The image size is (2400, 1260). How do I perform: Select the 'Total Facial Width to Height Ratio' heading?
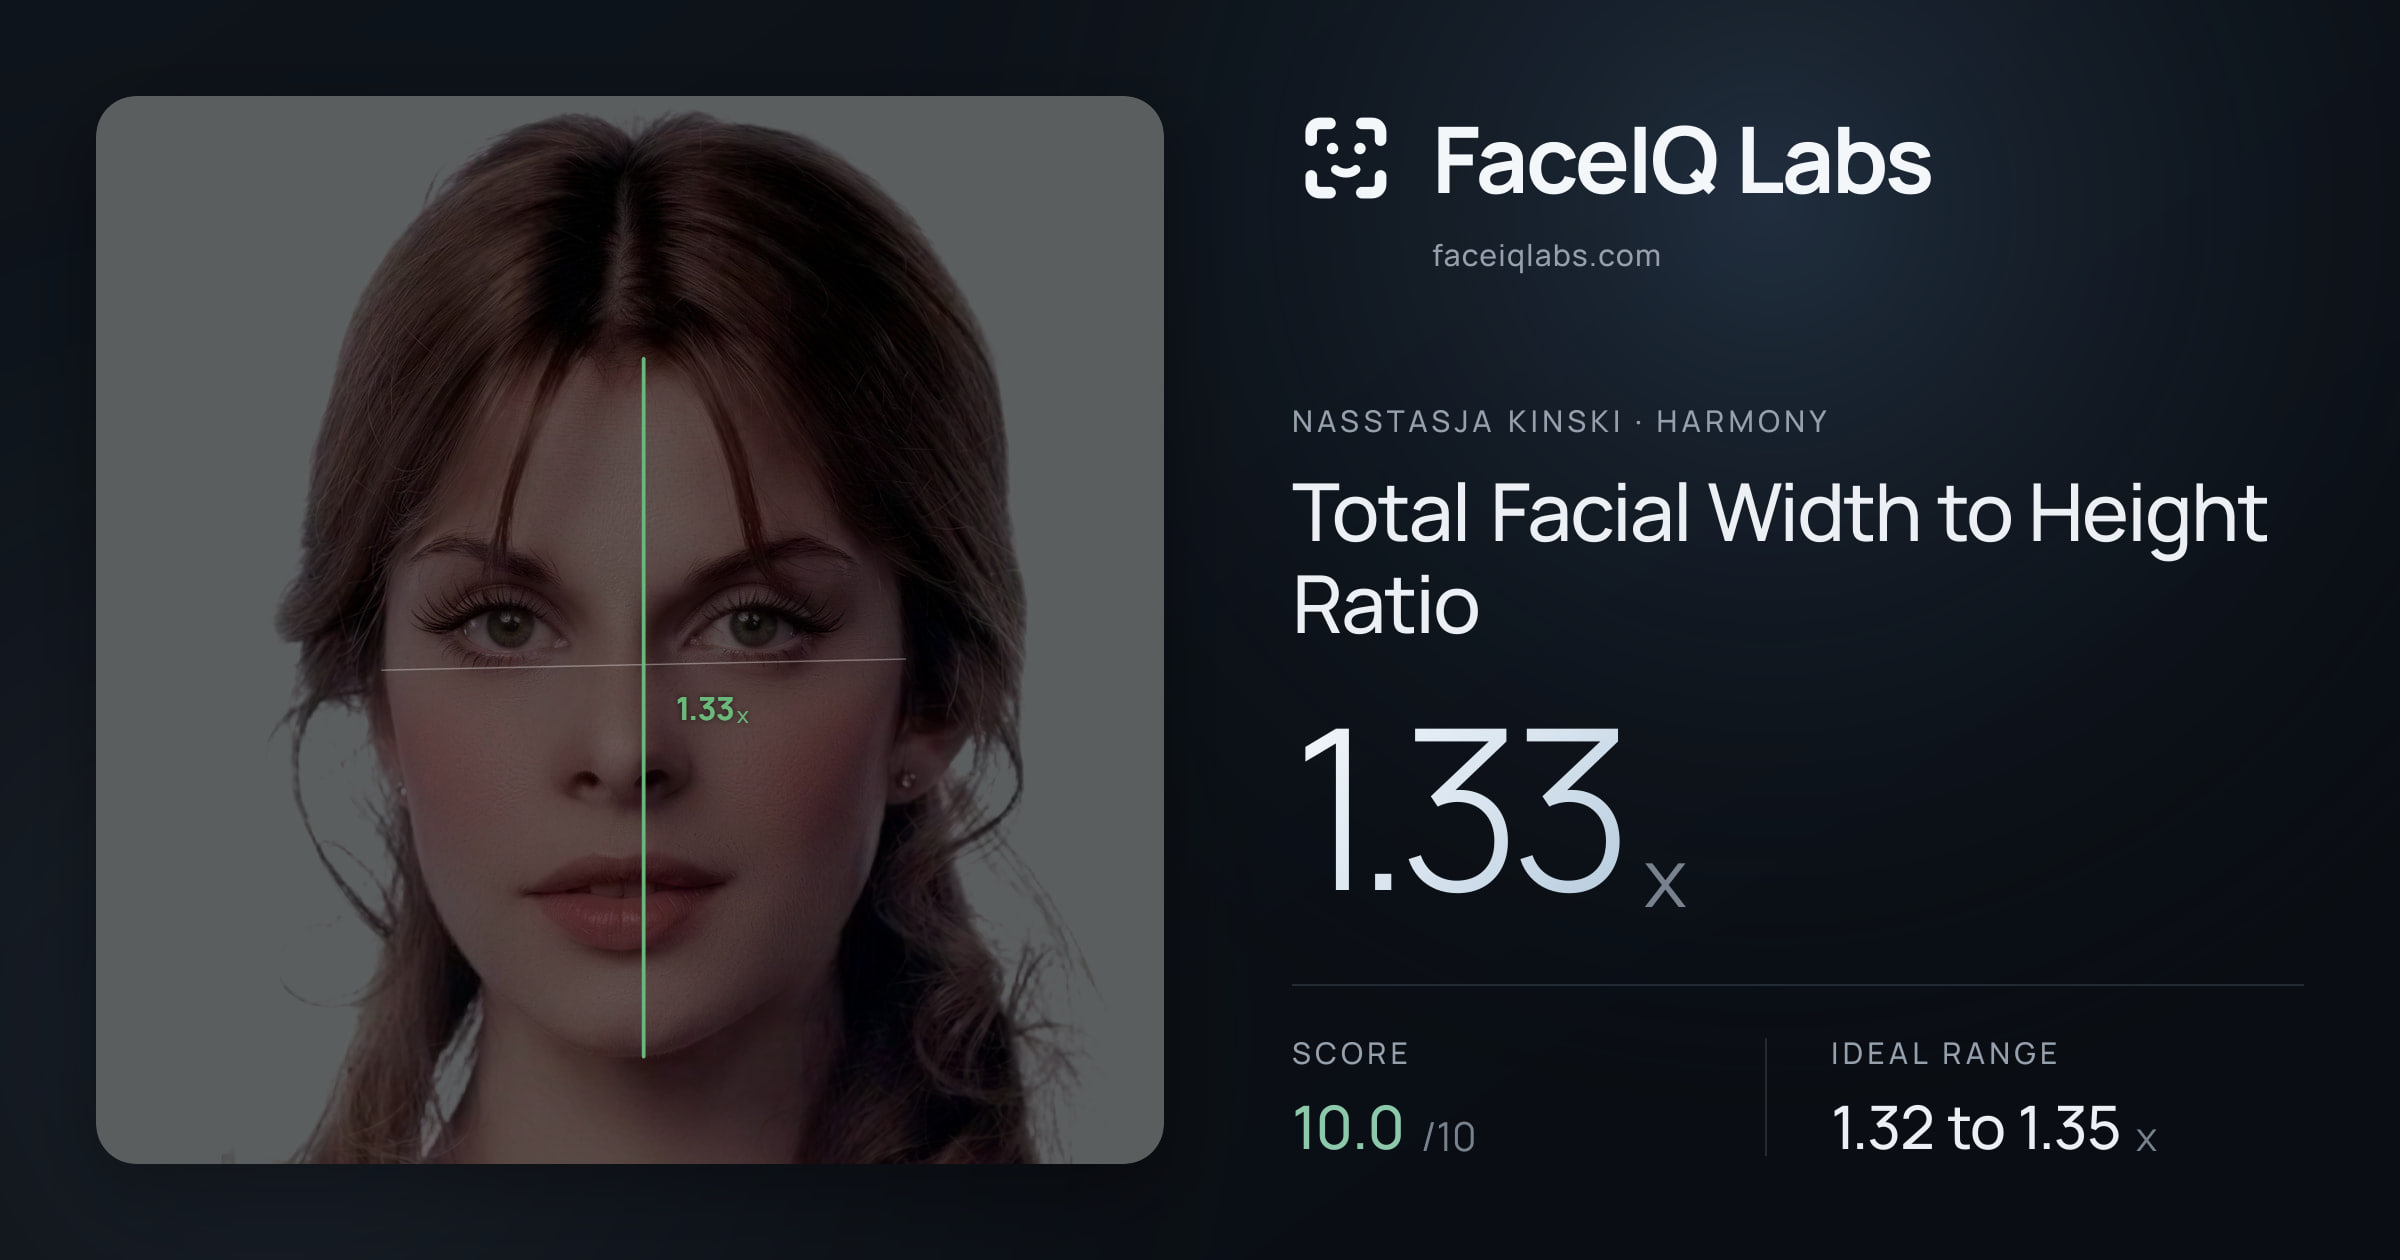pyautogui.click(x=1780, y=558)
